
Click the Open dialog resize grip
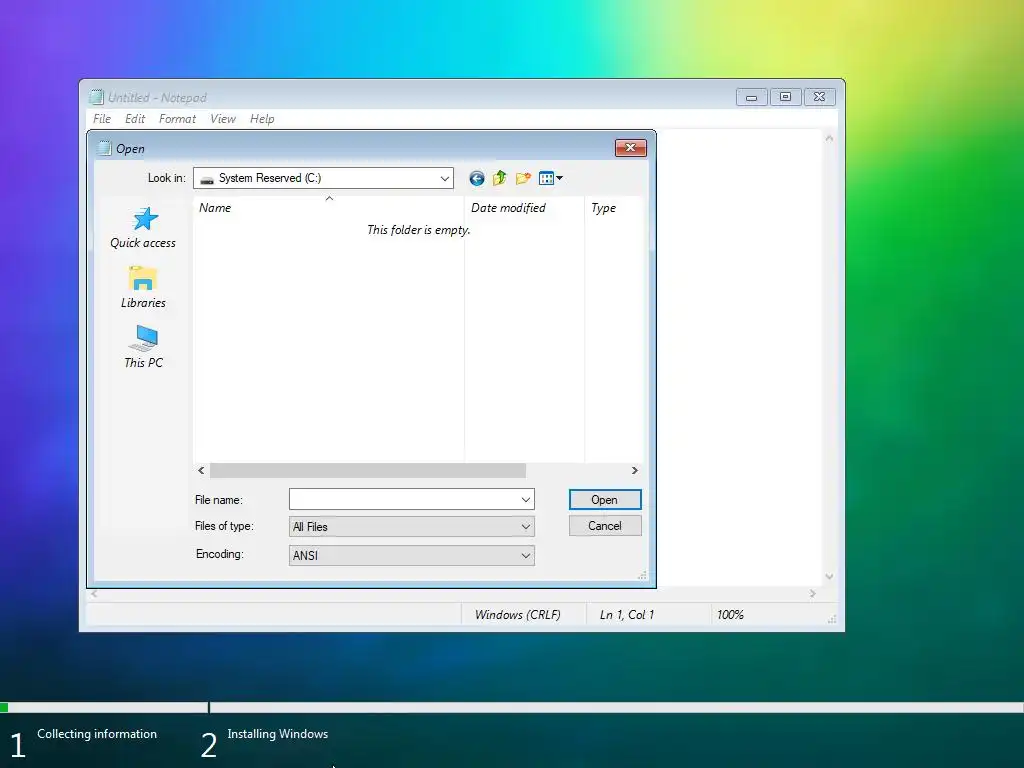tap(642, 575)
